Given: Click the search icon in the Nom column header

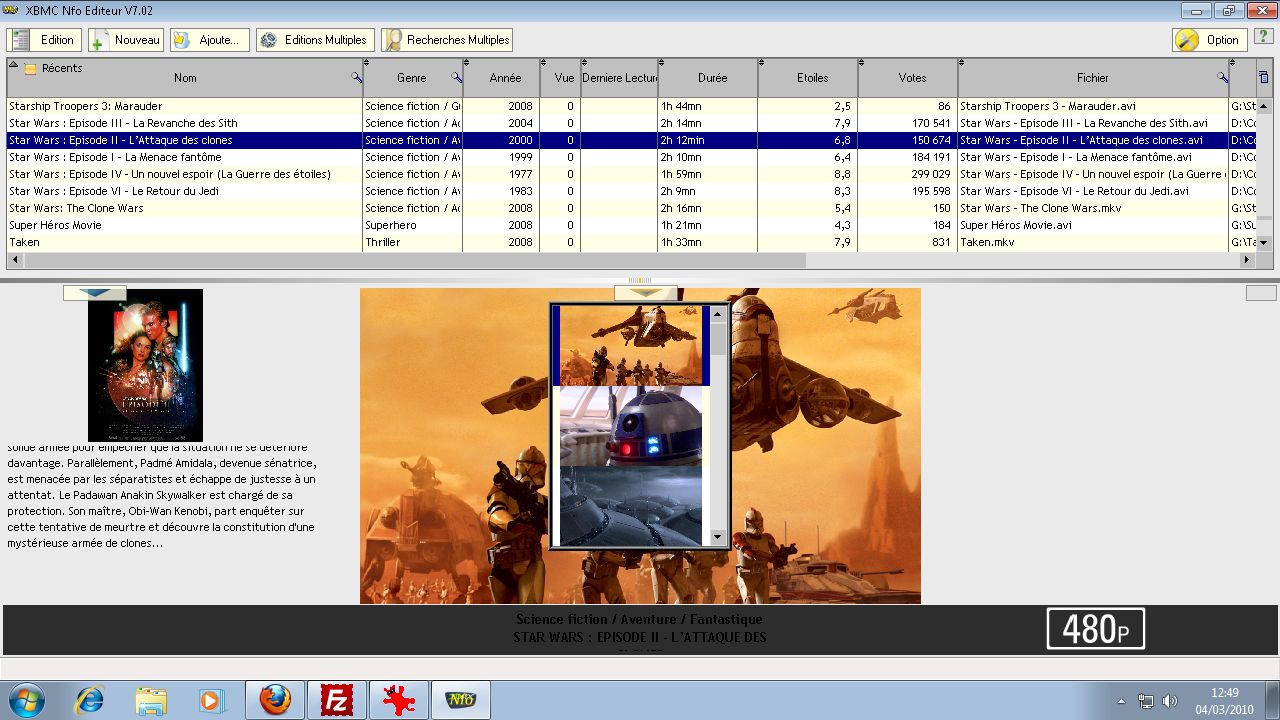Looking at the screenshot, I should (x=356, y=77).
